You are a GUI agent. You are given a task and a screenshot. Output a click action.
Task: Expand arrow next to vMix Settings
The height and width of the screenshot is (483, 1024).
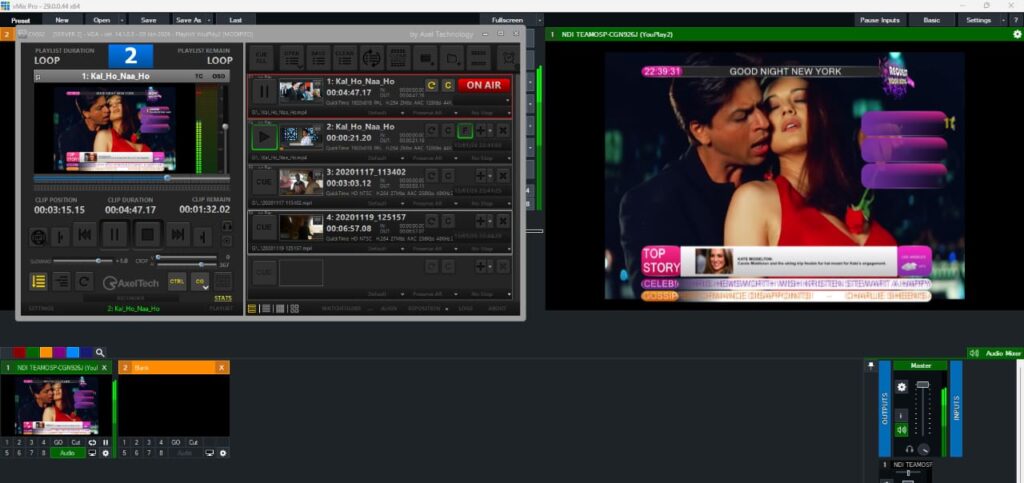(x=1004, y=20)
